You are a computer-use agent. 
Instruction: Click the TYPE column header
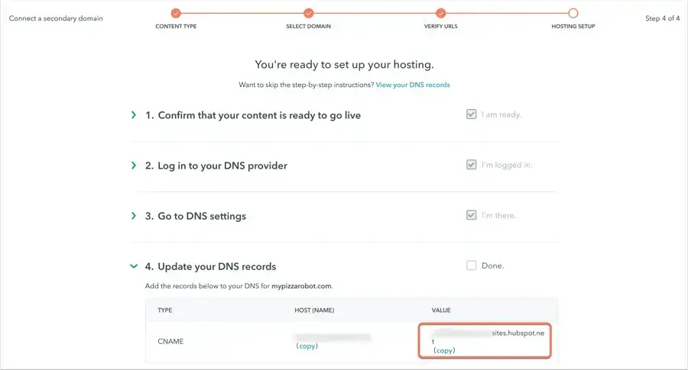coord(165,310)
